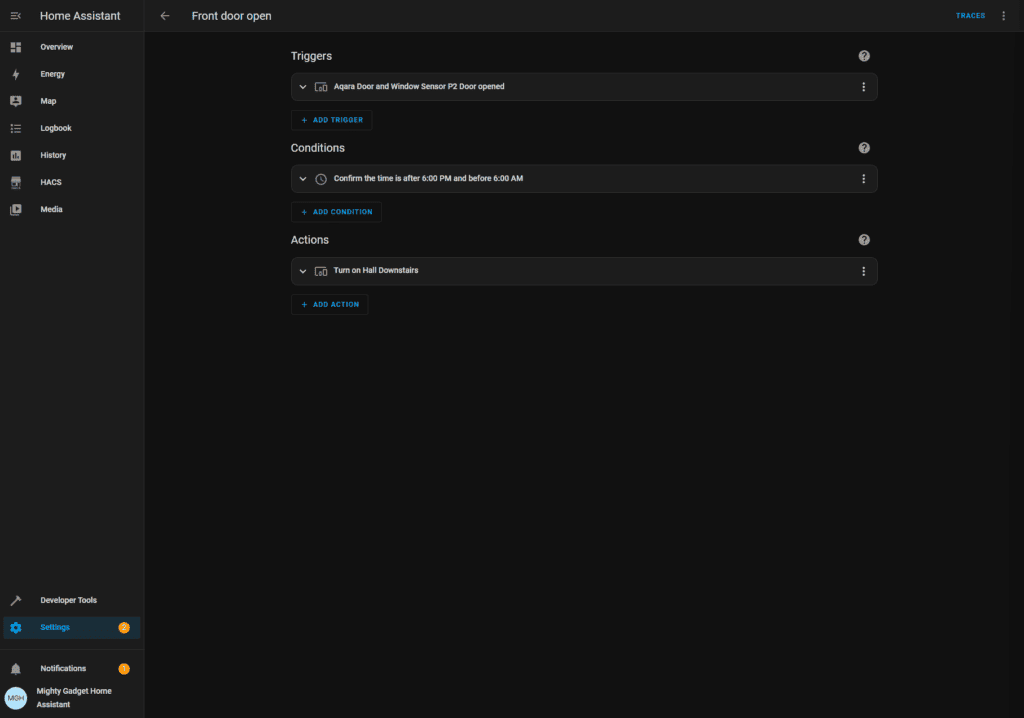The height and width of the screenshot is (718, 1024).
Task: Expand the time condition row chevron
Action: click(x=303, y=179)
